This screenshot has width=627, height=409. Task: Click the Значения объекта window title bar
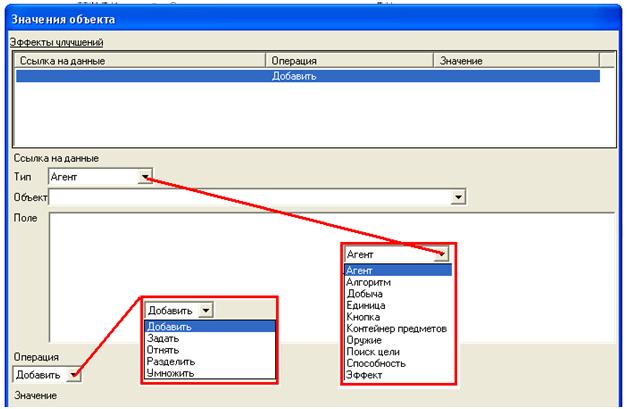pos(313,19)
